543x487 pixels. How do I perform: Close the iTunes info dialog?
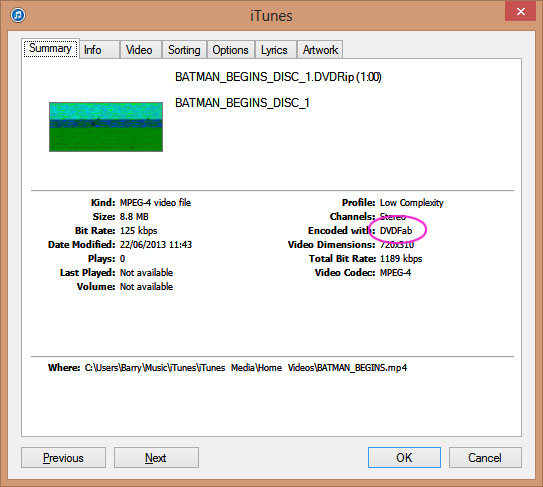pos(520,11)
